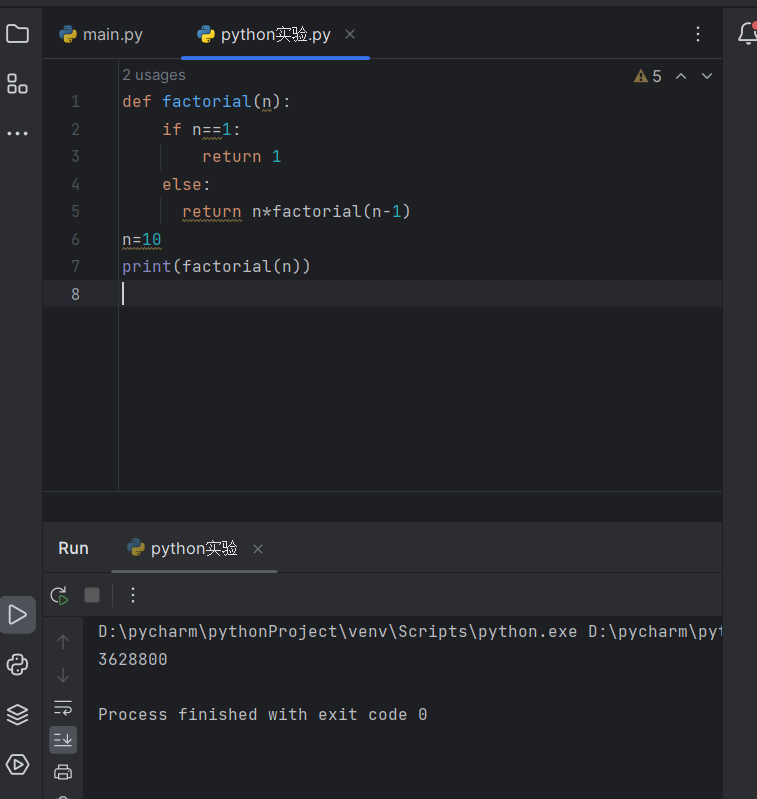Switch to the main.py tab
The image size is (757, 799).
coord(101,34)
